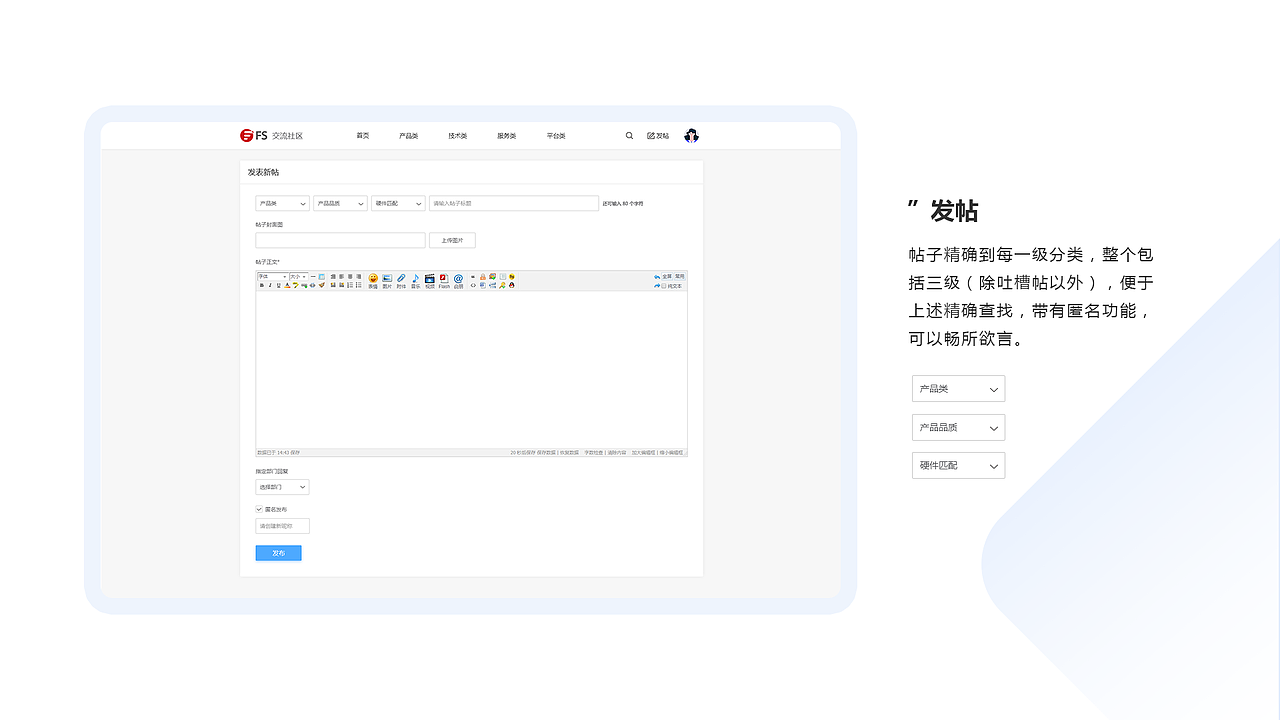The image size is (1280, 720).
Task: Insert an image with the 图片 toolbar icon
Action: click(386, 279)
